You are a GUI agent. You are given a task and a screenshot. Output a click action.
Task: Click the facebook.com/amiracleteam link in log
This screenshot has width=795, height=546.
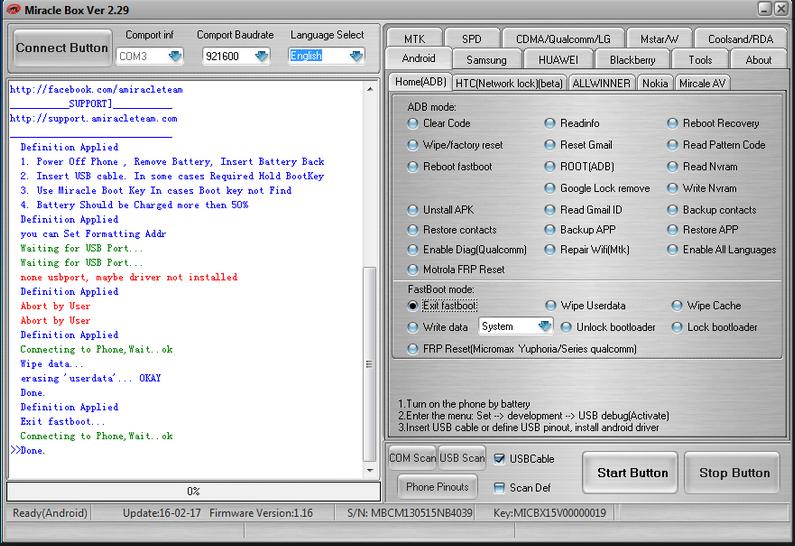coord(96,90)
